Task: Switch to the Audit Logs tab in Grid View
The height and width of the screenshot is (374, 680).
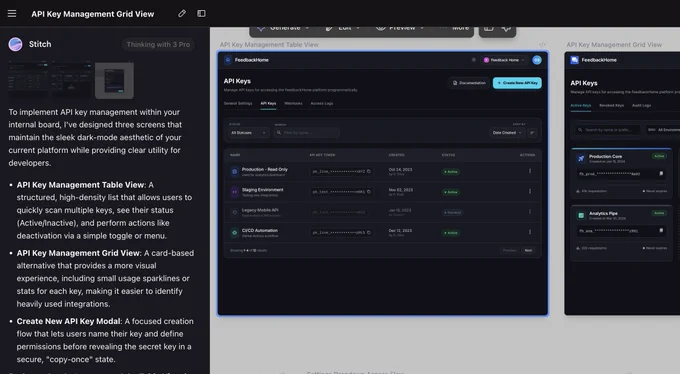Action: pos(641,105)
